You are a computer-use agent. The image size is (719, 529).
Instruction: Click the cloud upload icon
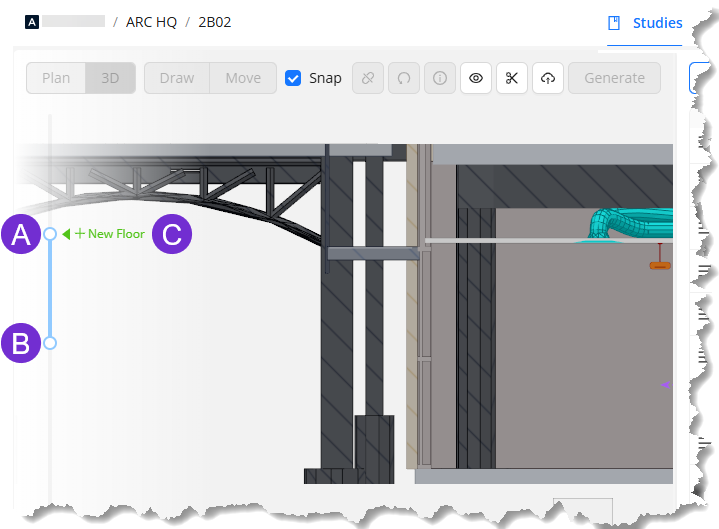548,78
